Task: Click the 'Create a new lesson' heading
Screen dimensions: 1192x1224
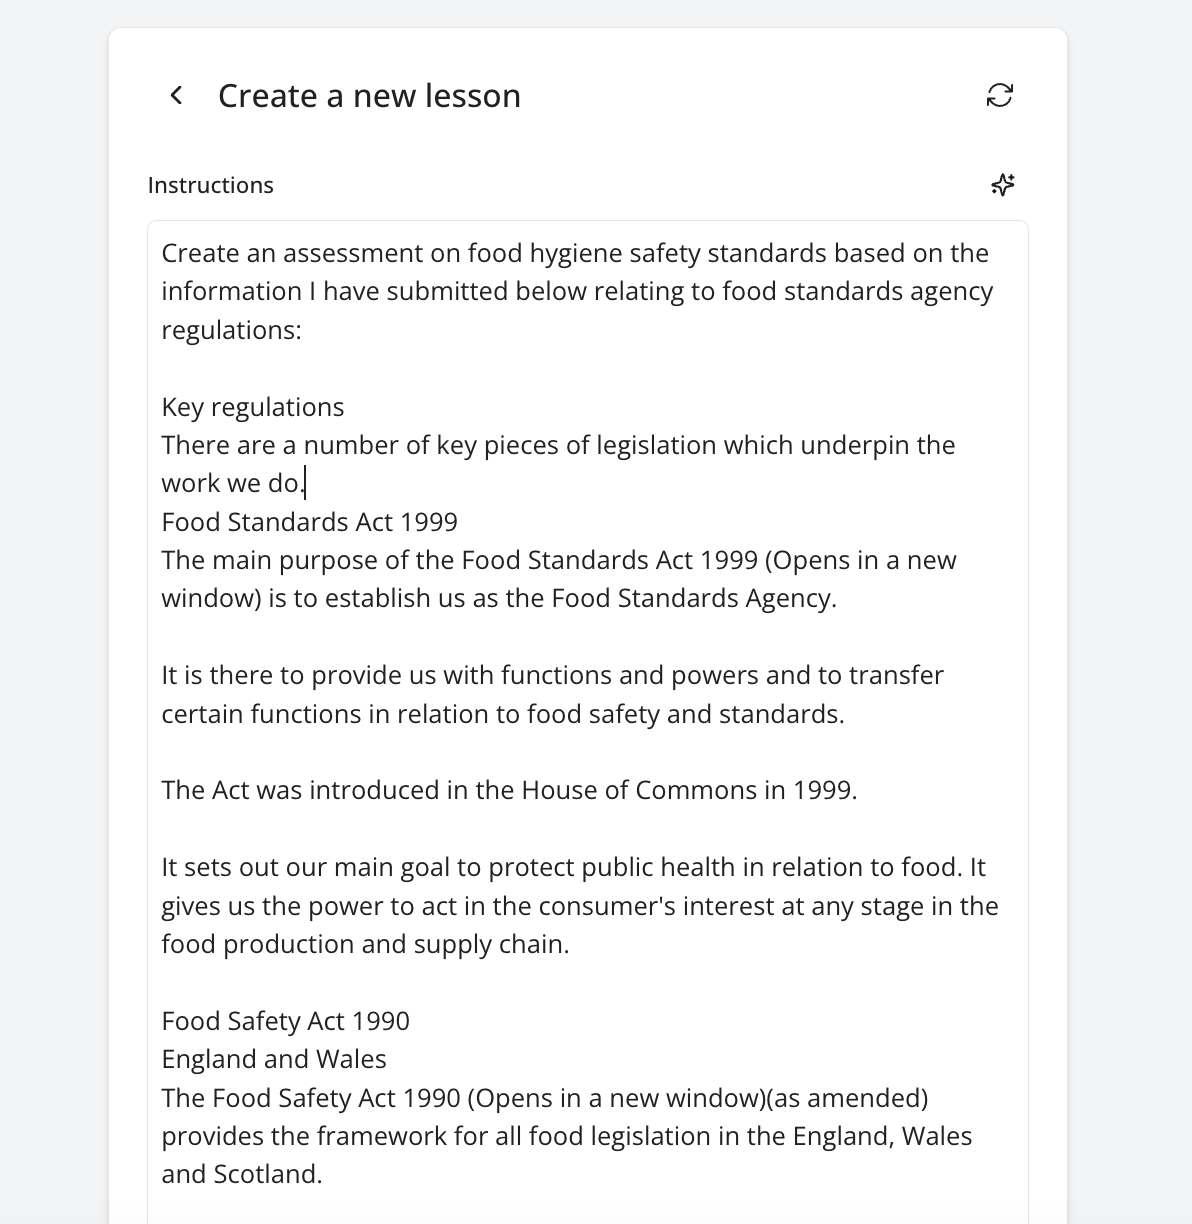Action: pyautogui.click(x=369, y=96)
